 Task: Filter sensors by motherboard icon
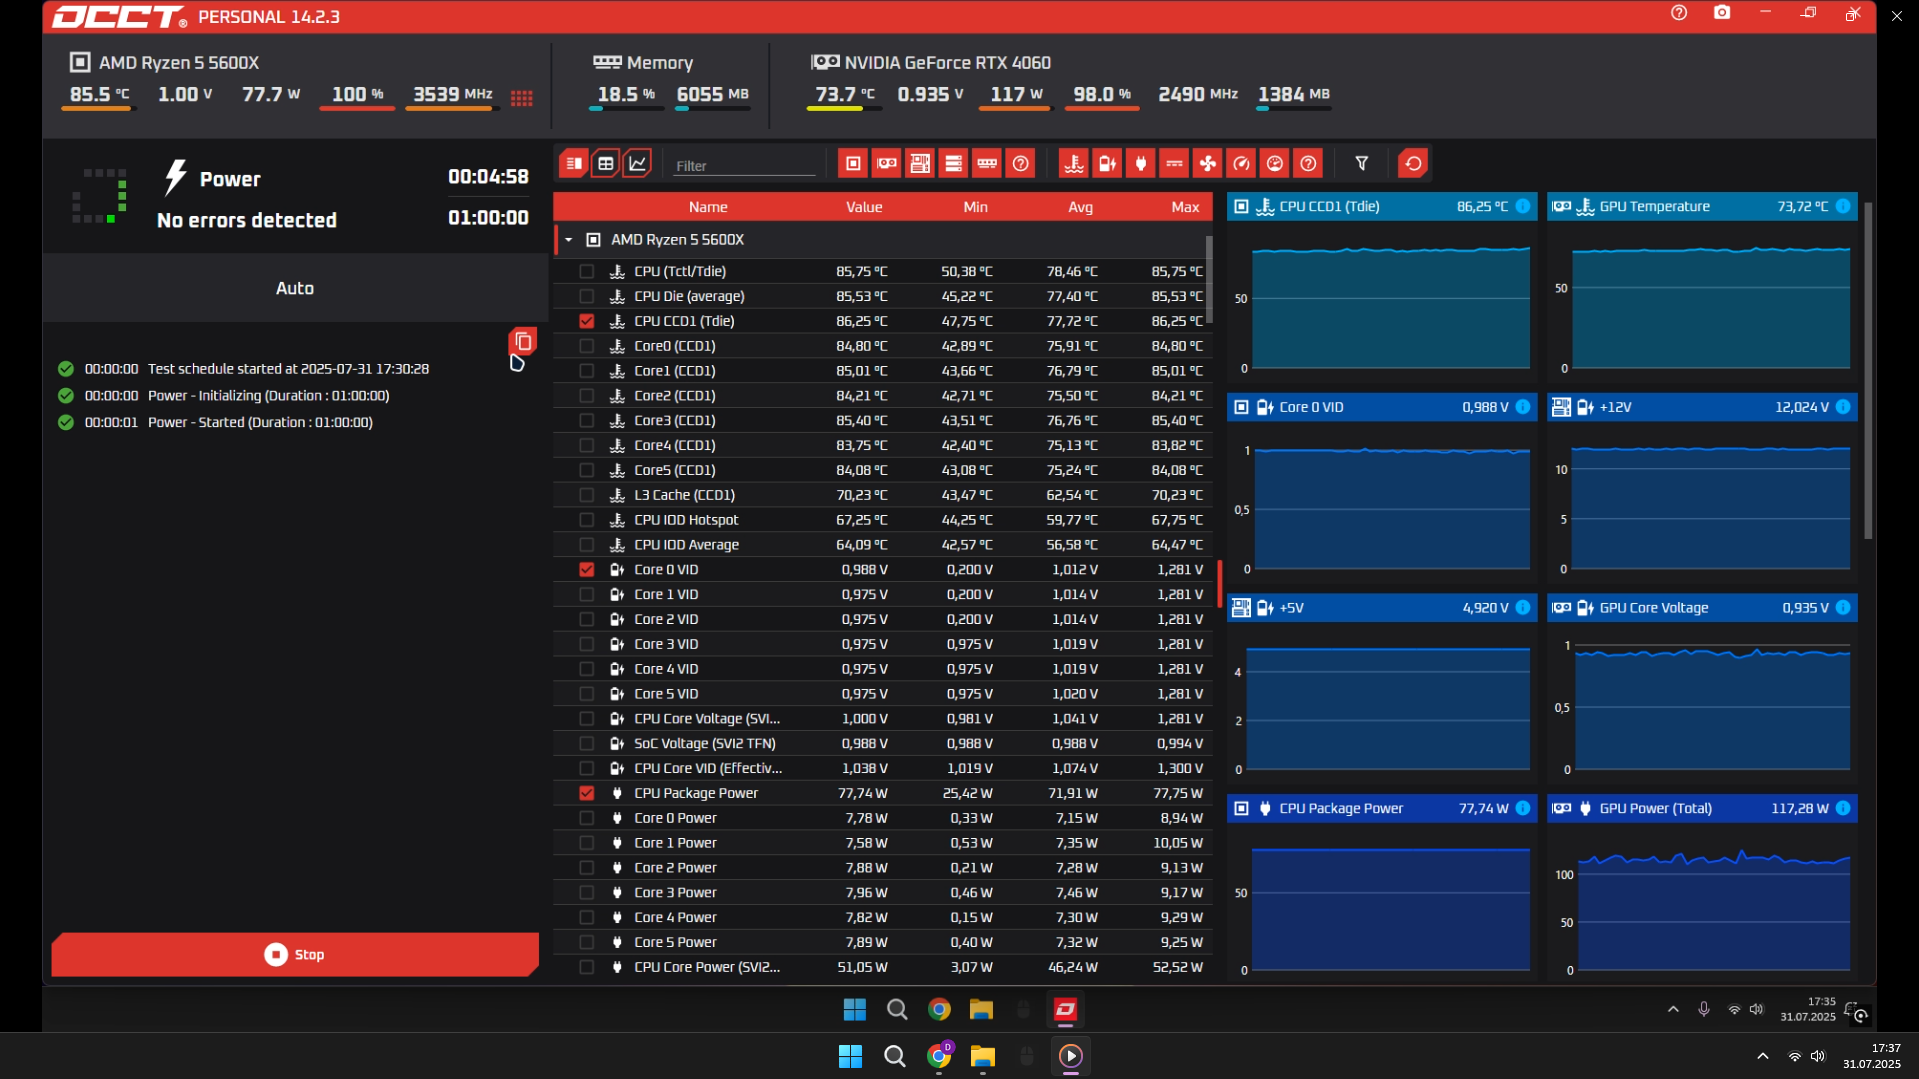[920, 164]
